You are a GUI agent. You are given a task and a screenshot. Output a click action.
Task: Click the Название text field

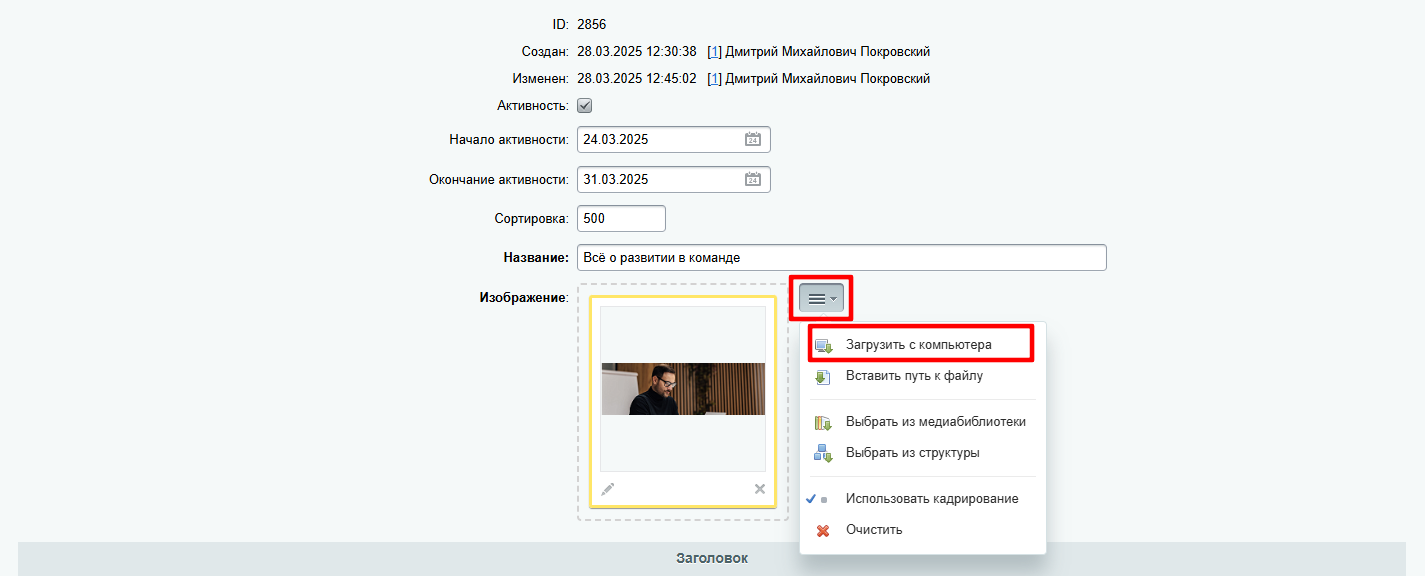pos(842,258)
